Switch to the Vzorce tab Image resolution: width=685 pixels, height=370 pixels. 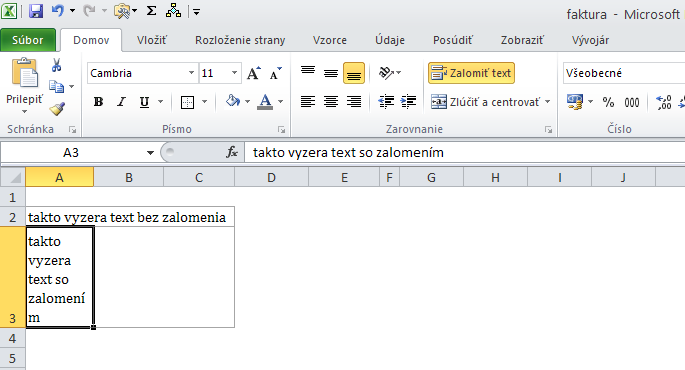point(330,40)
